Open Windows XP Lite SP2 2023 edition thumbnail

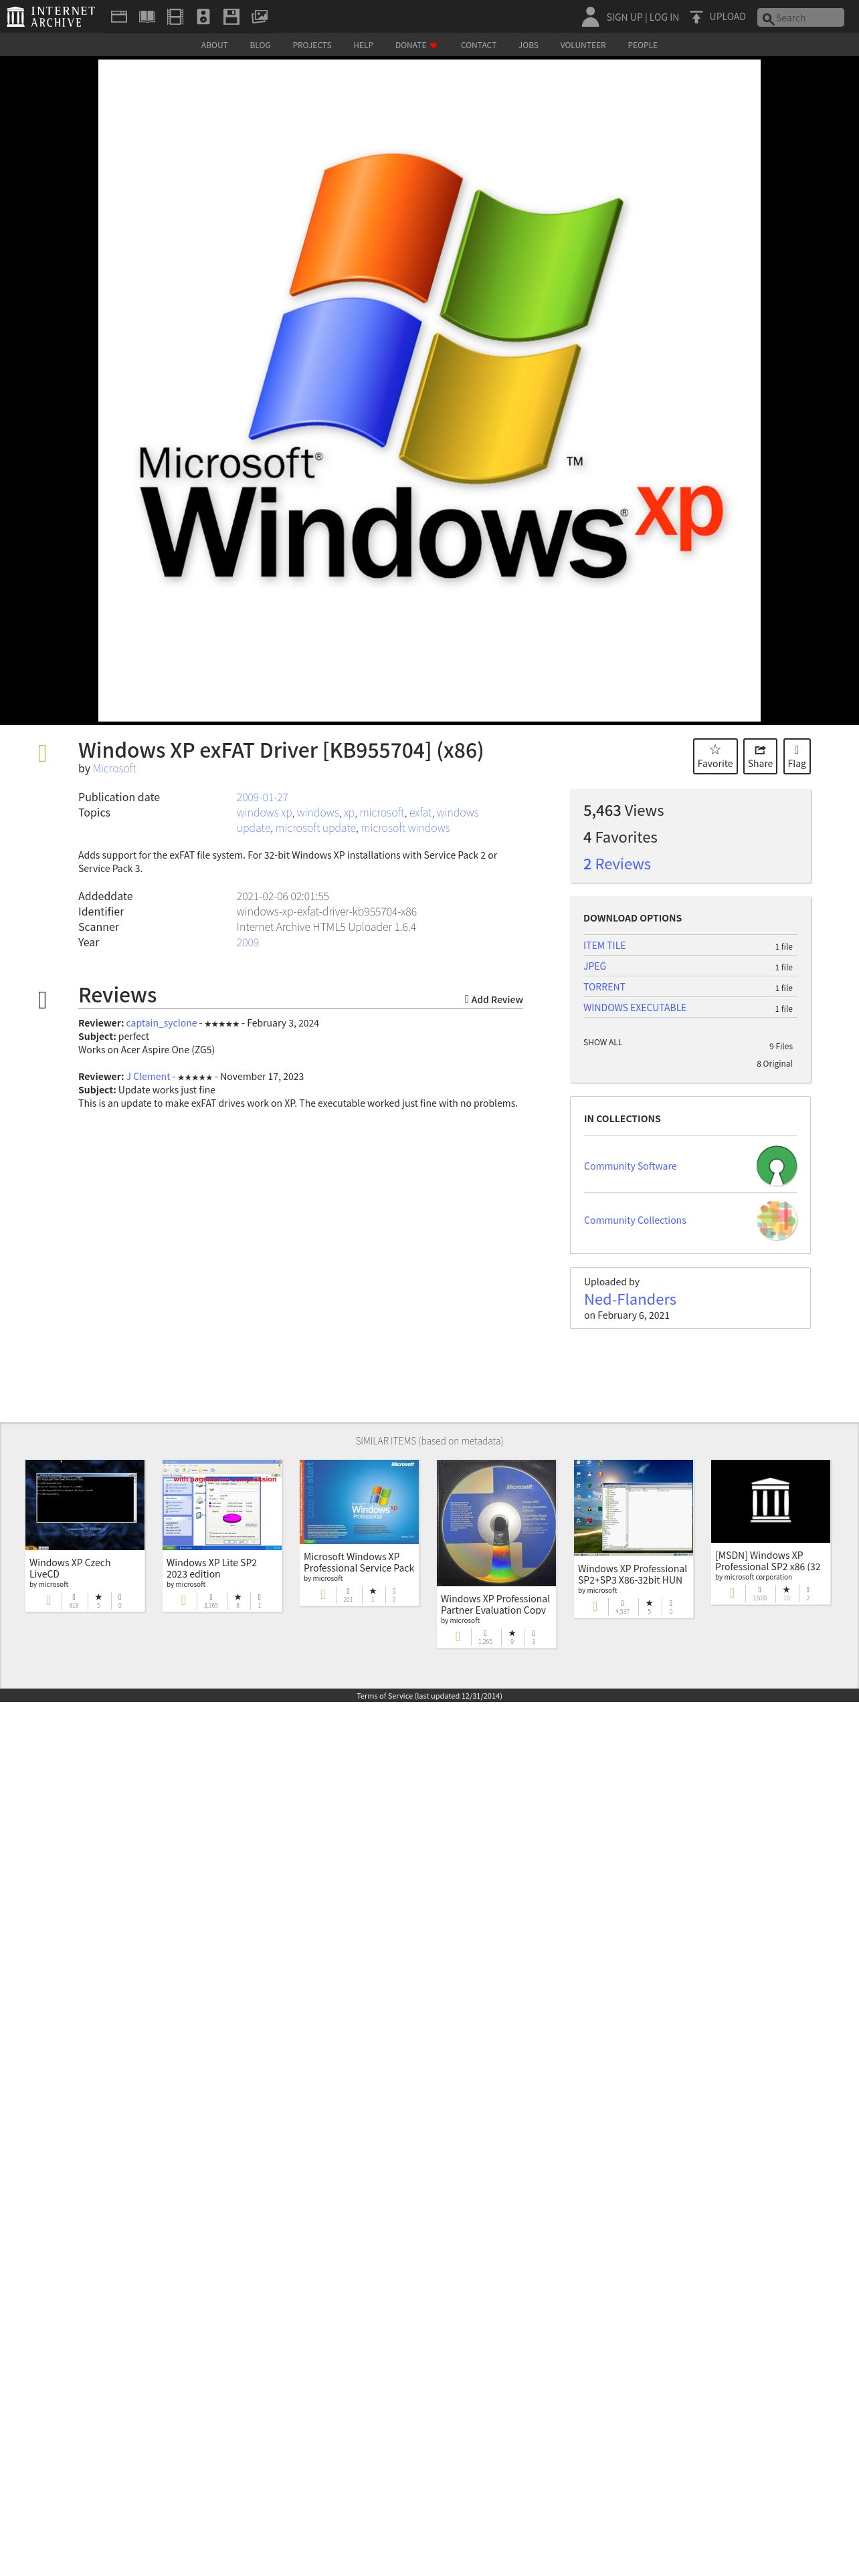[x=222, y=1505]
